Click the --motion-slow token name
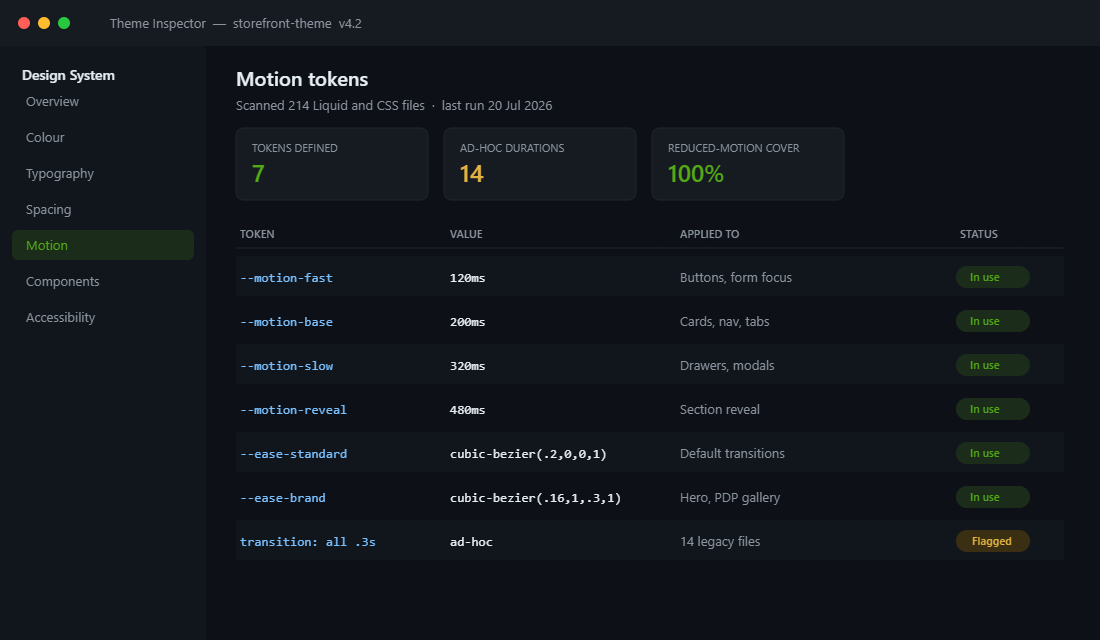This screenshot has height=640, width=1100. tap(286, 366)
